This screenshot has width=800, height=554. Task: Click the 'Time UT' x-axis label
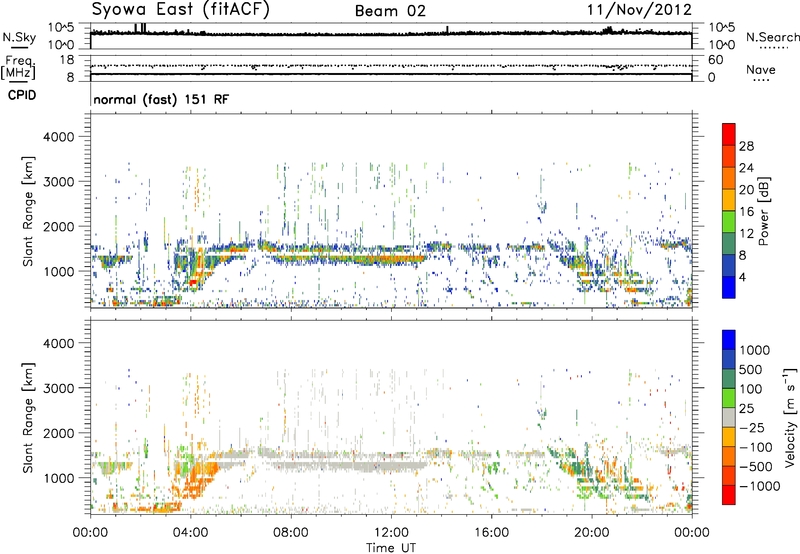pos(391,547)
